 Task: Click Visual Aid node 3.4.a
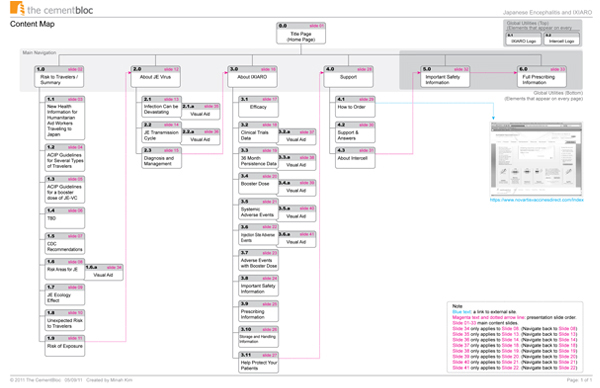pyautogui.click(x=297, y=188)
